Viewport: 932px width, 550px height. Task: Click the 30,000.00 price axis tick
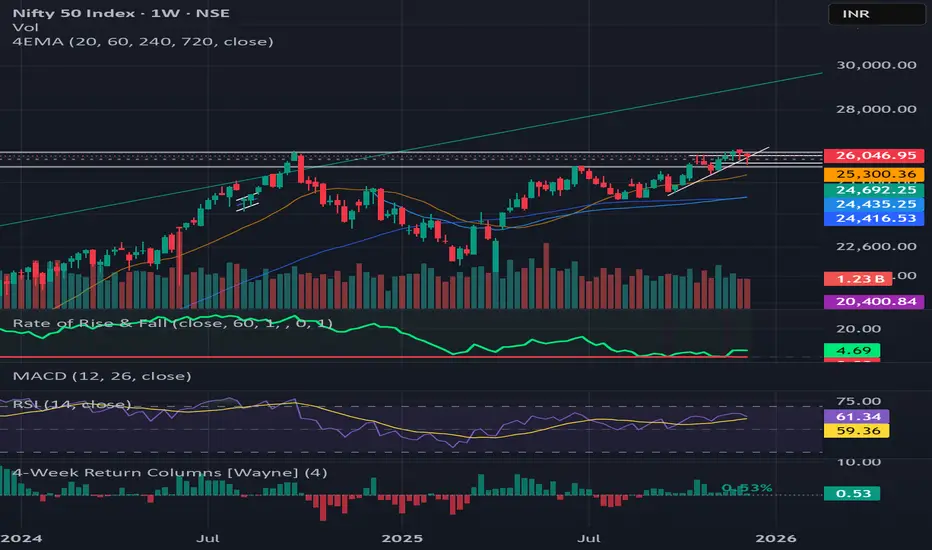[x=876, y=65]
